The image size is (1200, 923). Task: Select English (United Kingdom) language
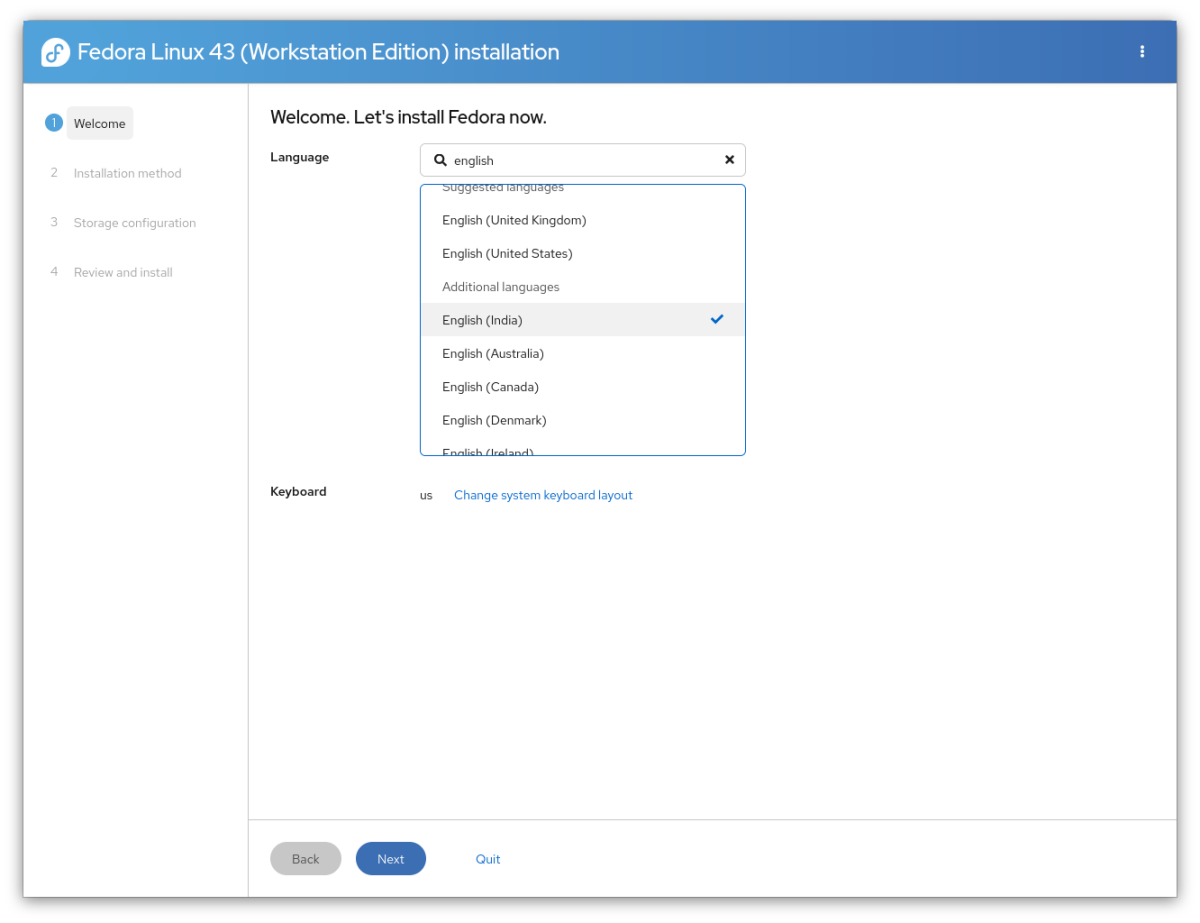[514, 220]
